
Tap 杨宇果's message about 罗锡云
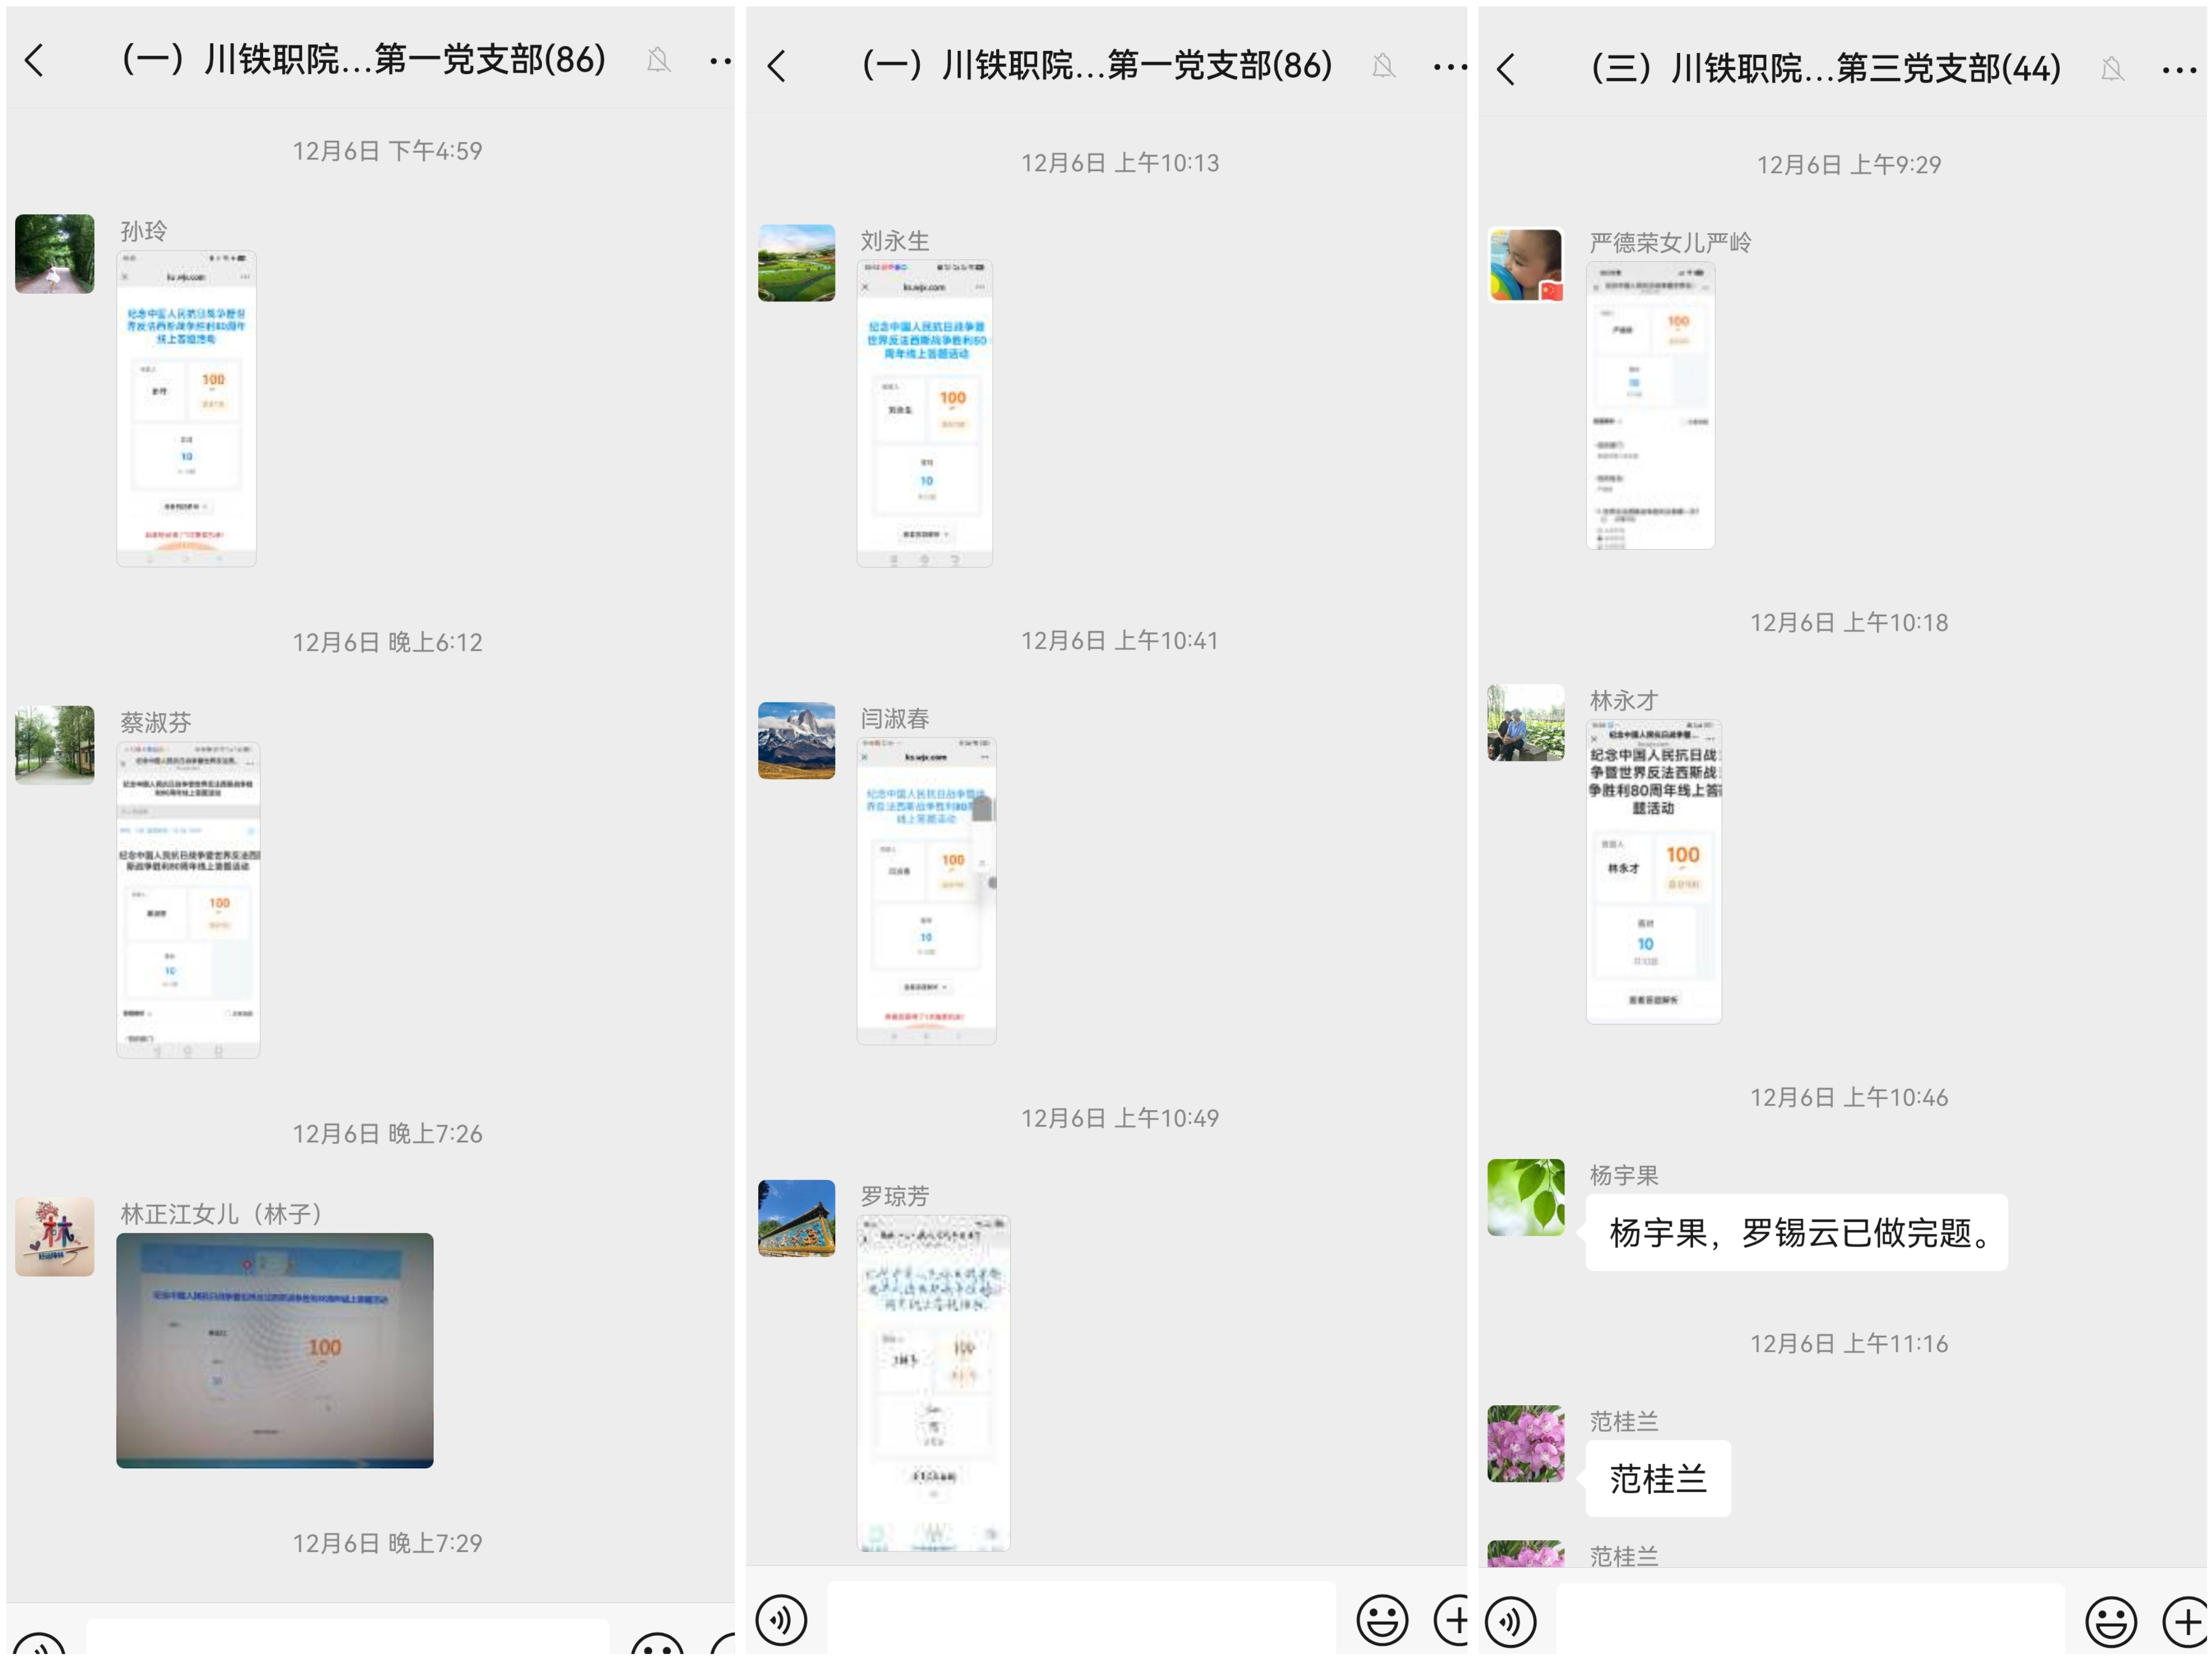pos(1796,1232)
